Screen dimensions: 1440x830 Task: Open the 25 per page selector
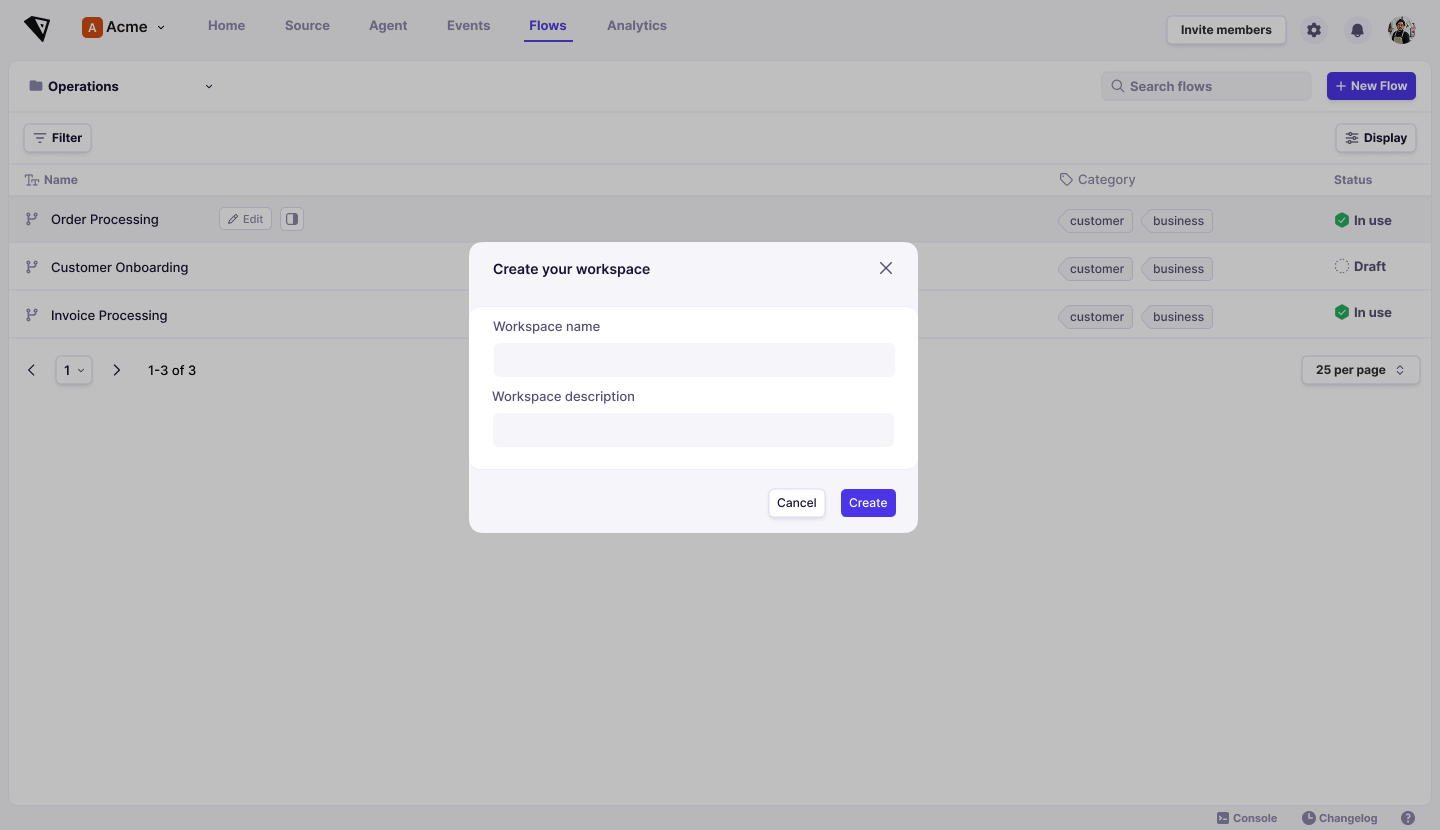pyautogui.click(x=1360, y=370)
